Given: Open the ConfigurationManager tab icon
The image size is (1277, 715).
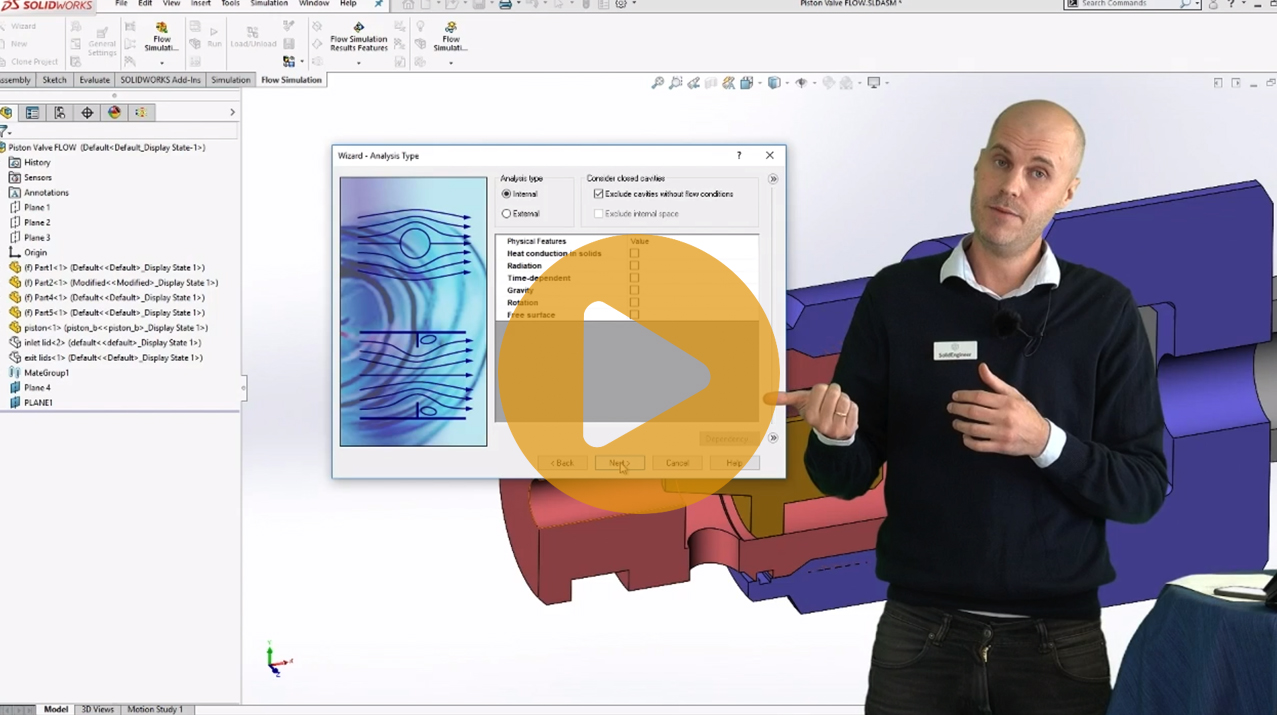Looking at the screenshot, I should coord(60,113).
